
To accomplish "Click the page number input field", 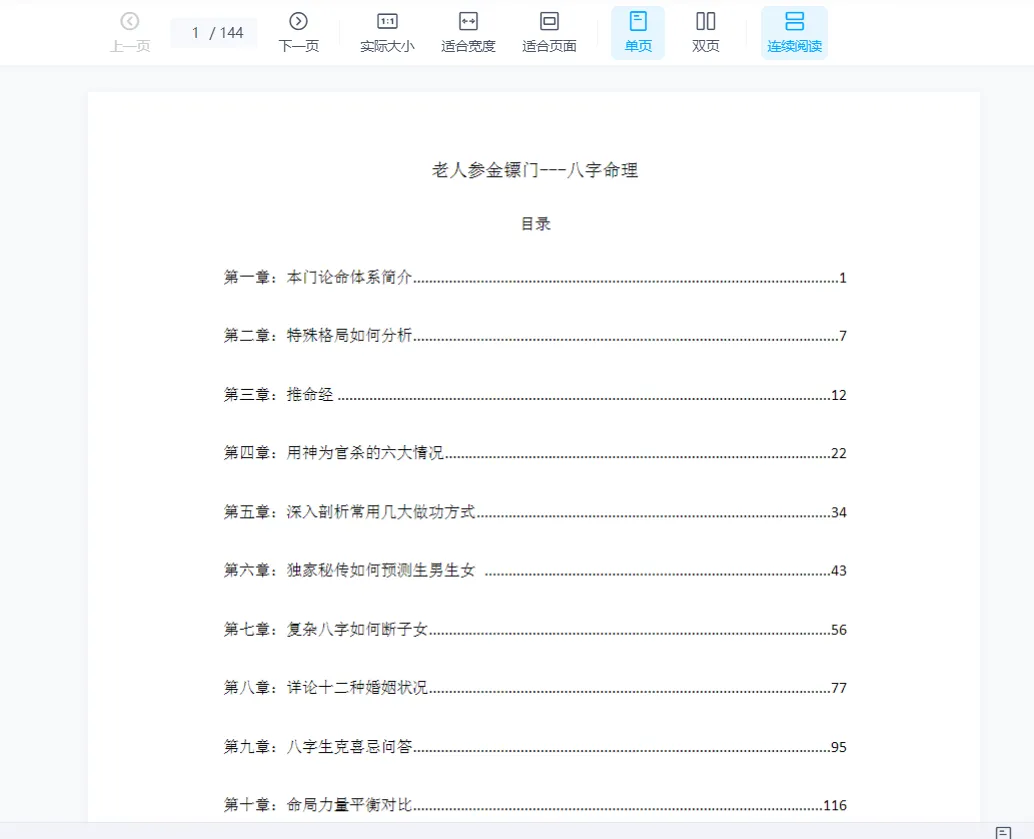I will pos(213,33).
